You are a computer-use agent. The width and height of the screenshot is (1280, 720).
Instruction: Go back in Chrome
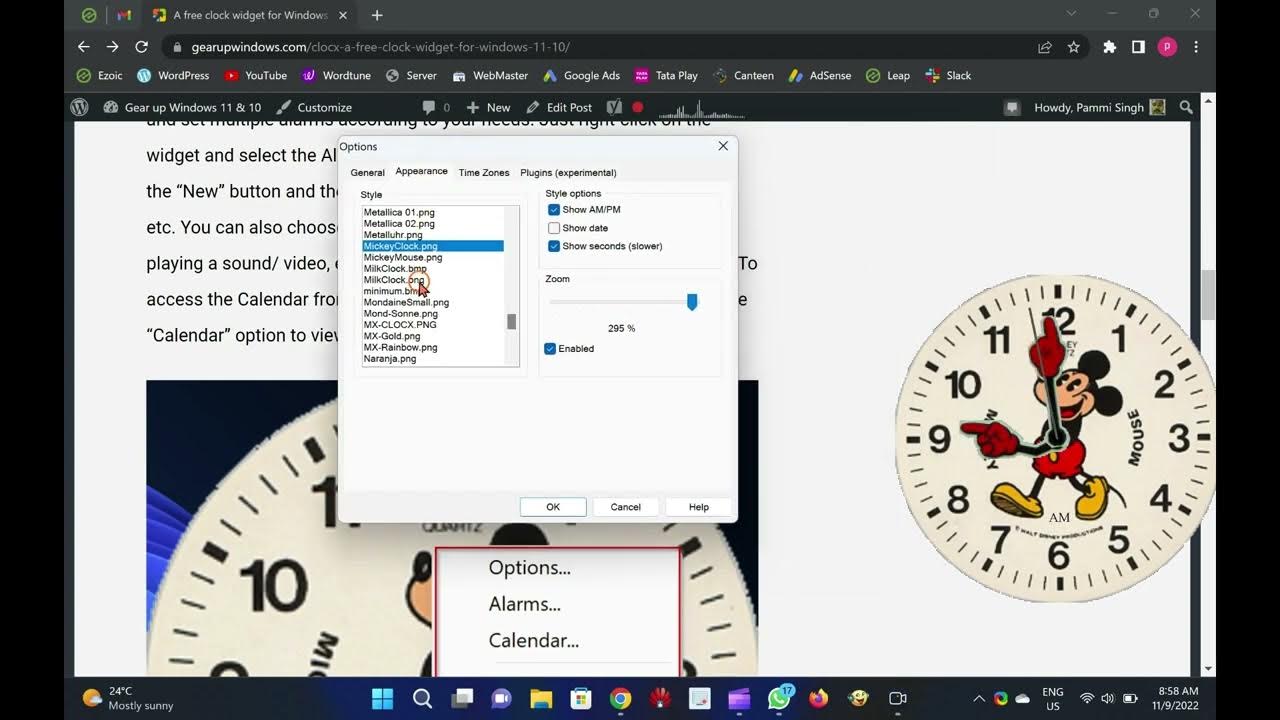click(84, 47)
